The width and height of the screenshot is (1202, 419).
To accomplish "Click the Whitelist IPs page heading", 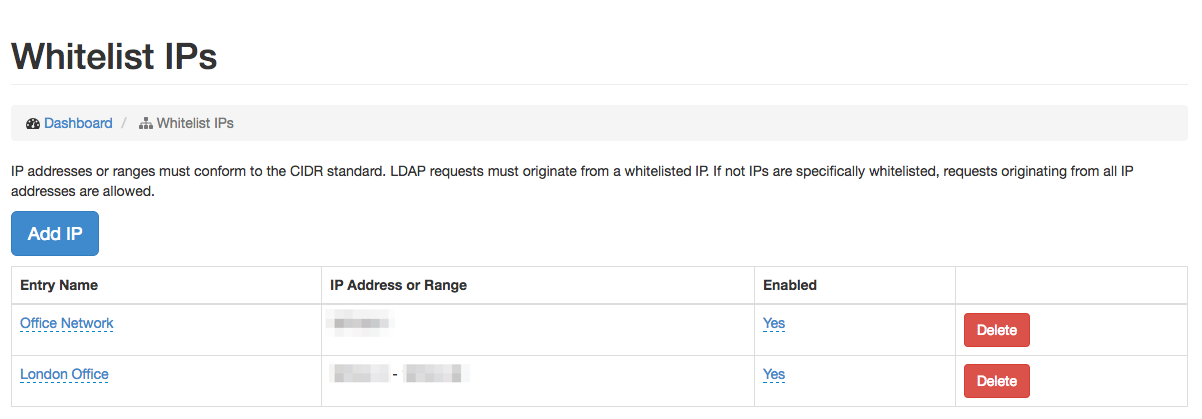I will [x=114, y=55].
